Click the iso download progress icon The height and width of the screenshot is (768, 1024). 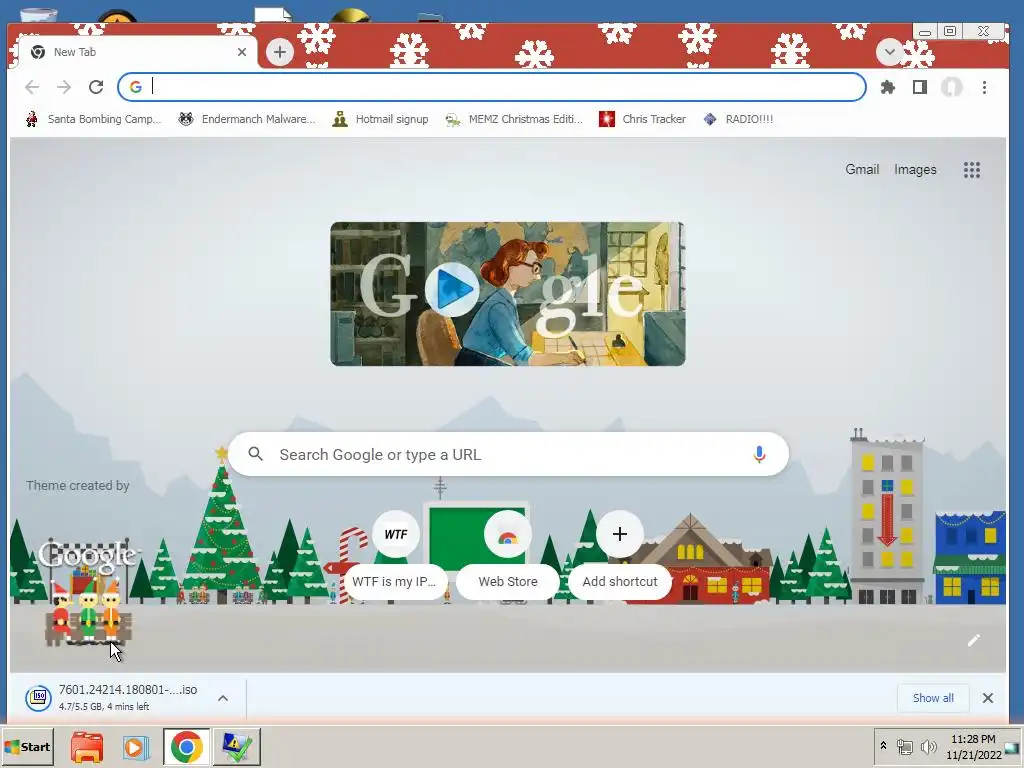(x=39, y=697)
